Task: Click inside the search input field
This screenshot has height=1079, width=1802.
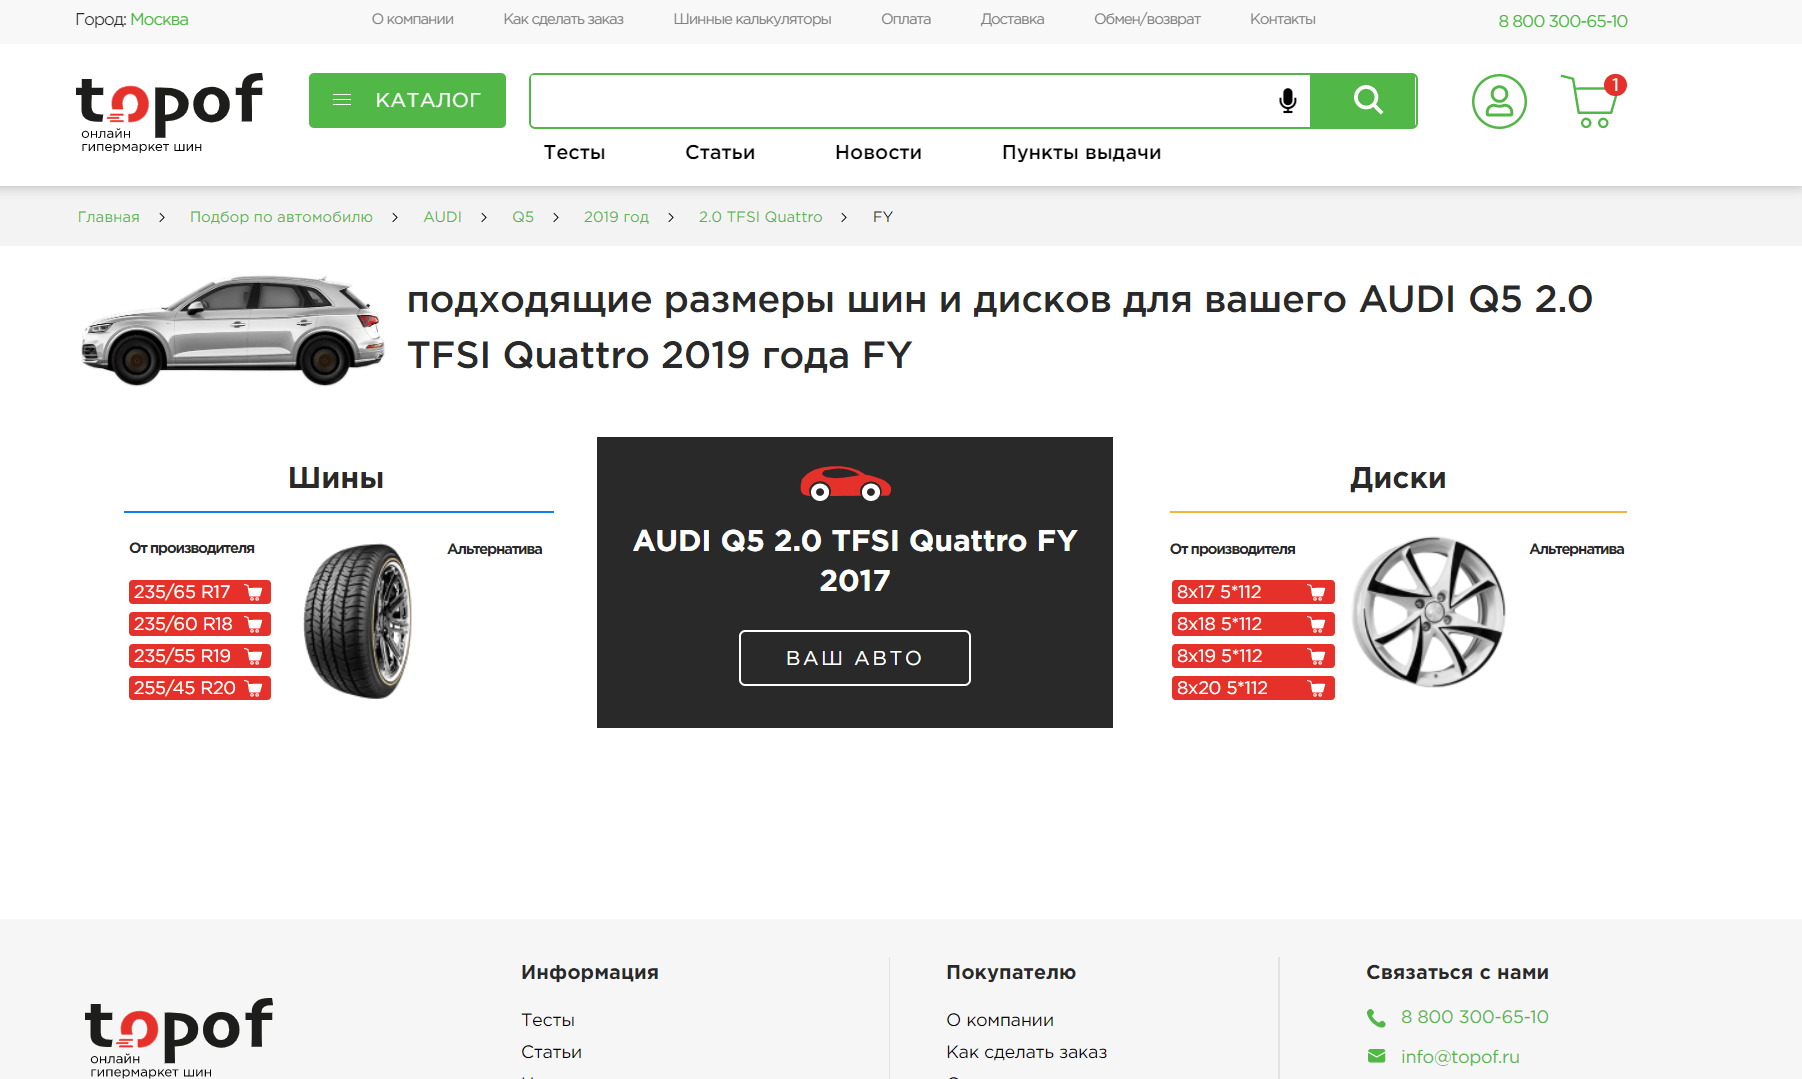Action: coord(900,100)
